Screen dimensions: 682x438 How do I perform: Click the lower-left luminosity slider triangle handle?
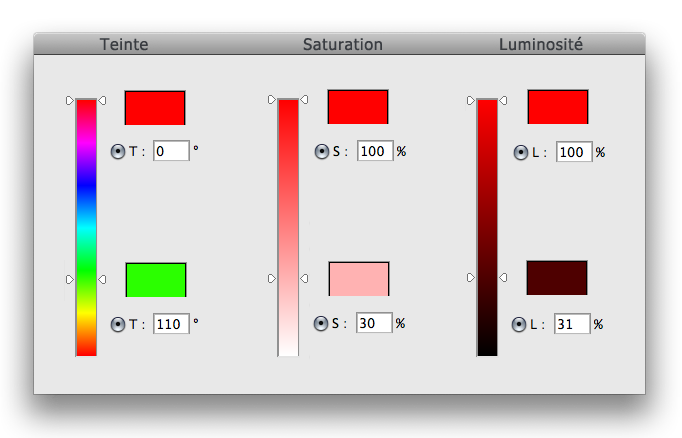click(x=471, y=279)
